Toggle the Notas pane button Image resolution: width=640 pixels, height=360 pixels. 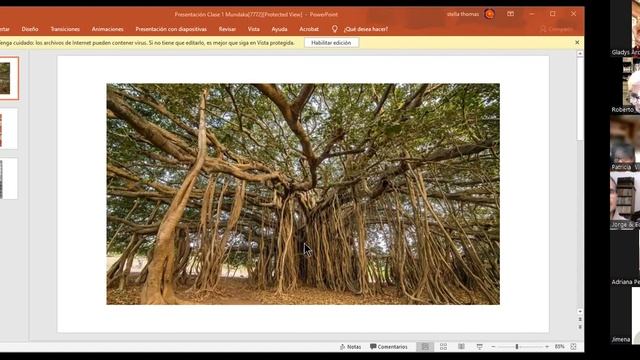(350, 347)
